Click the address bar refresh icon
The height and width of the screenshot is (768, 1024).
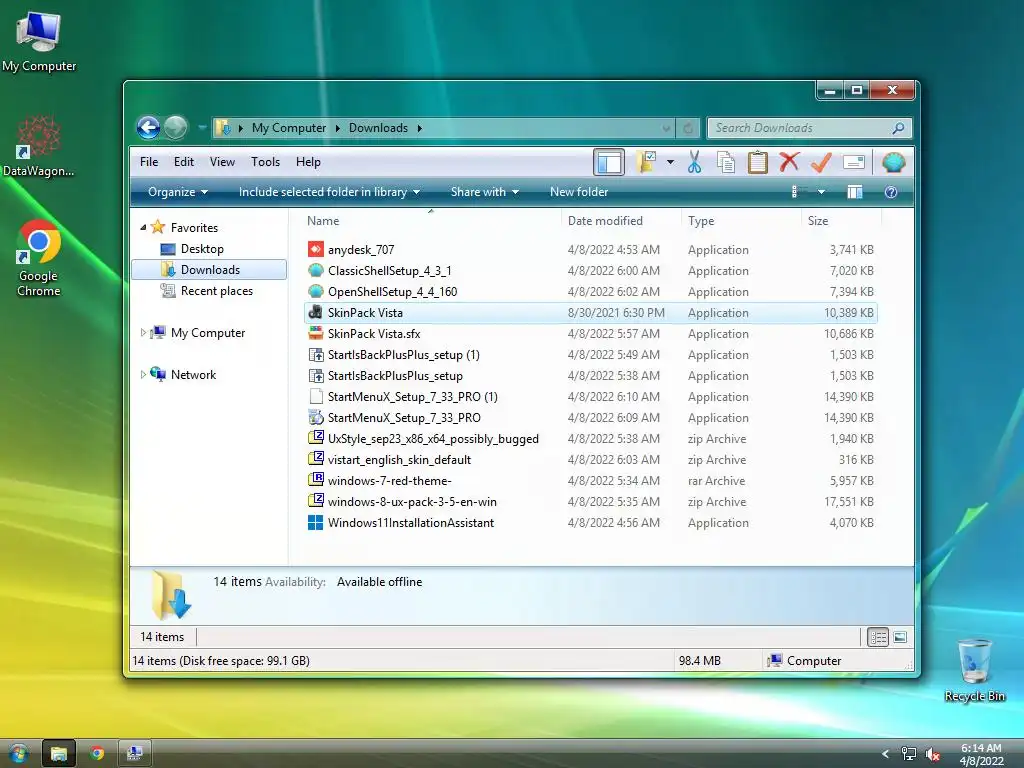pos(688,128)
